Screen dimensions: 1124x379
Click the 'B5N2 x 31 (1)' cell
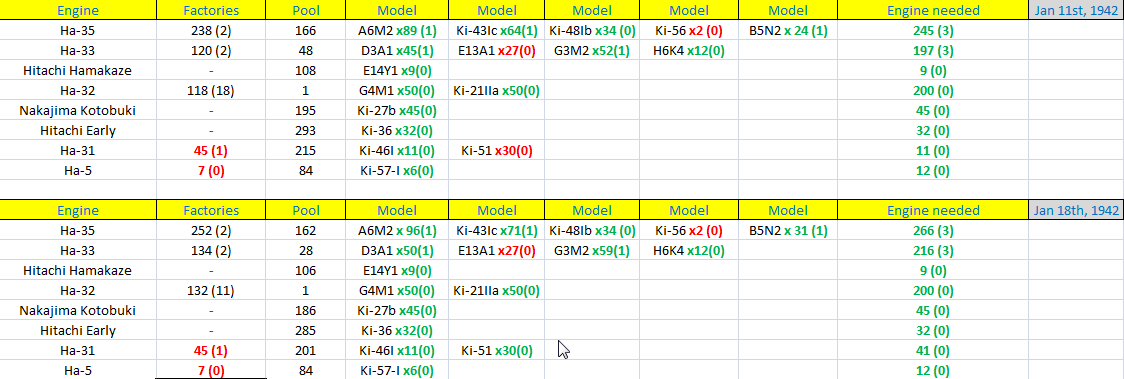(787, 231)
